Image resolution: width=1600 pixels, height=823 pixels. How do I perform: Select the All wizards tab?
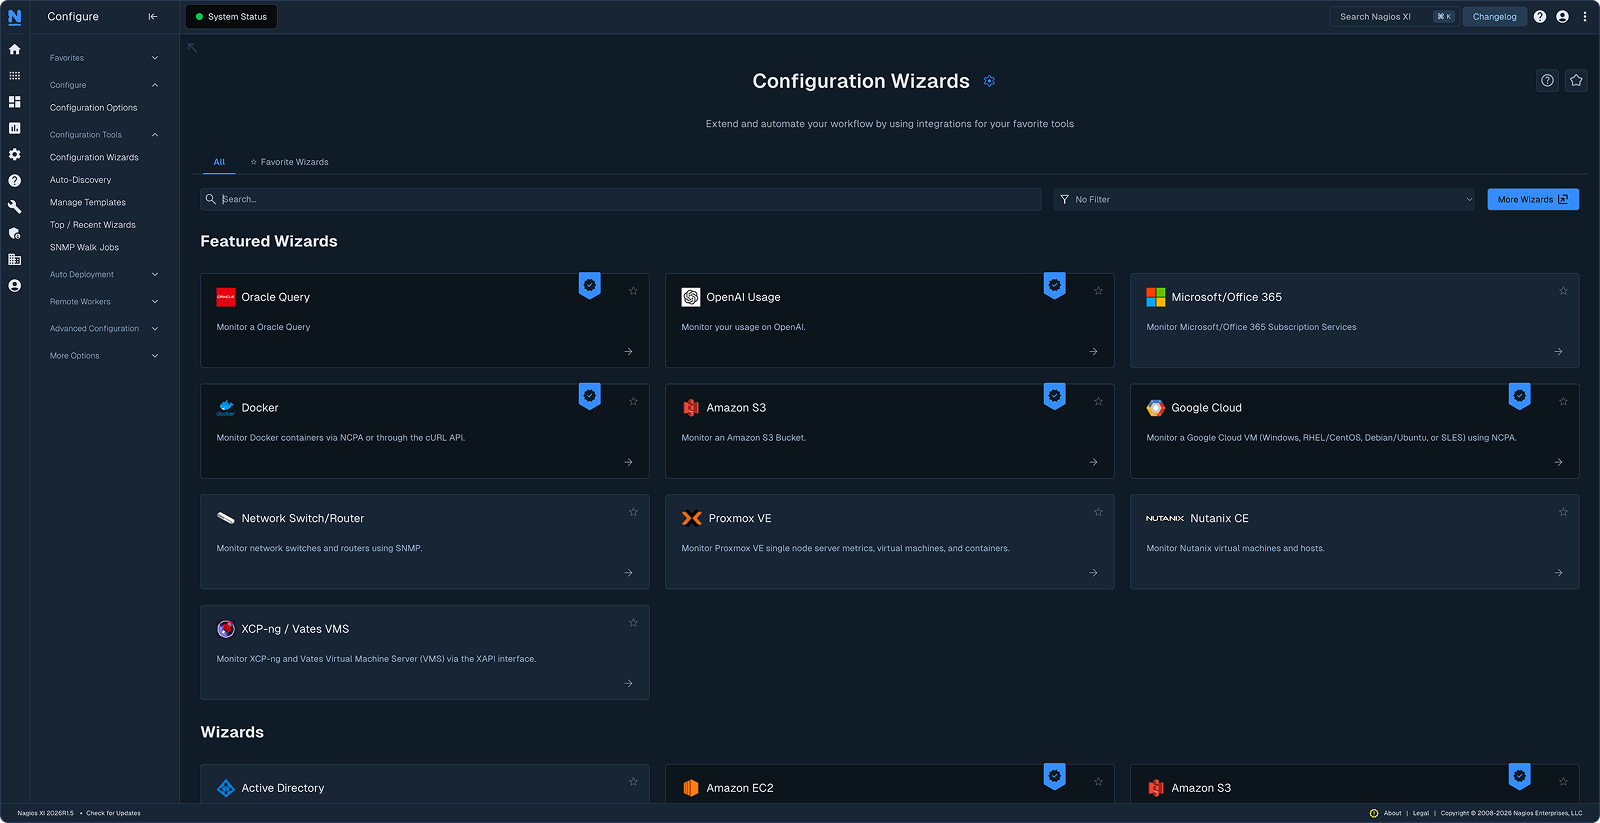pos(219,162)
